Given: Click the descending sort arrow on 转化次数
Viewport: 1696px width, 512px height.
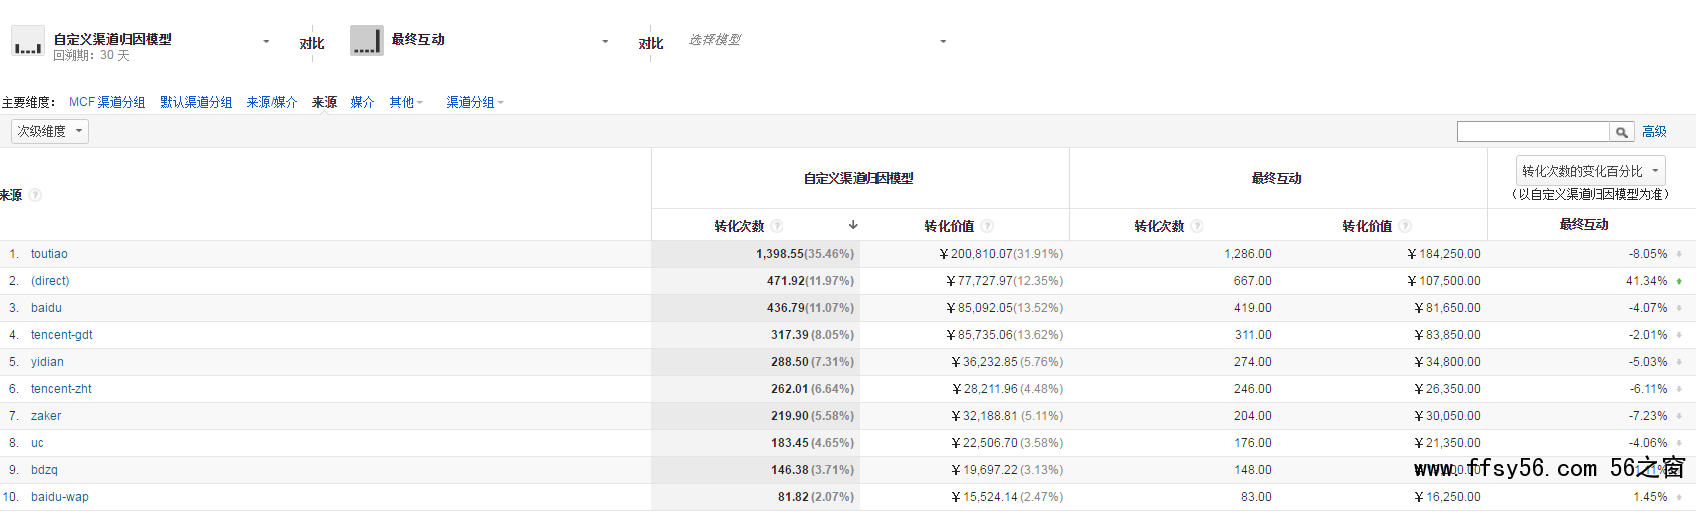Looking at the screenshot, I should point(853,225).
